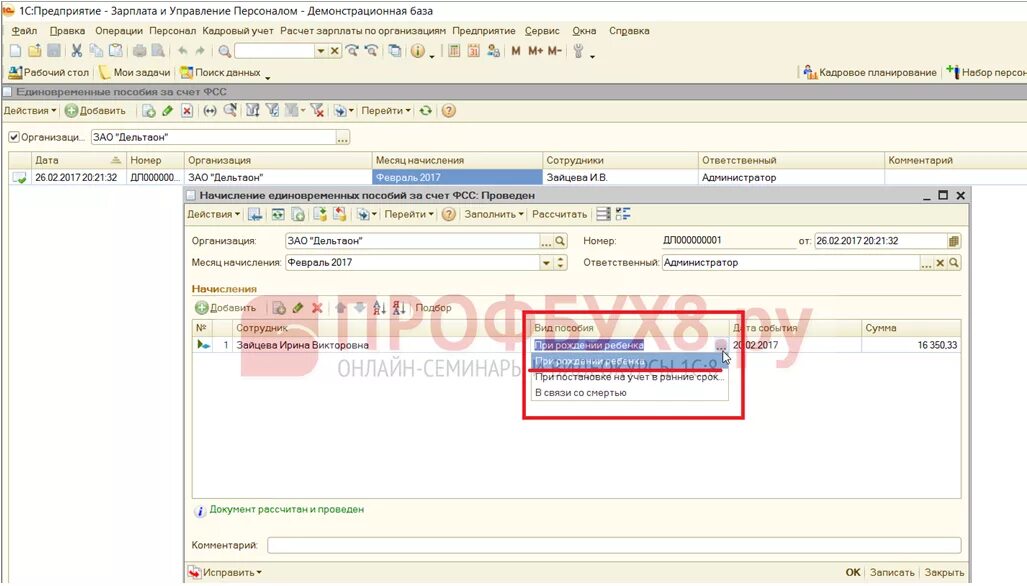
Task: Open the Операции menu
Action: click(x=119, y=31)
